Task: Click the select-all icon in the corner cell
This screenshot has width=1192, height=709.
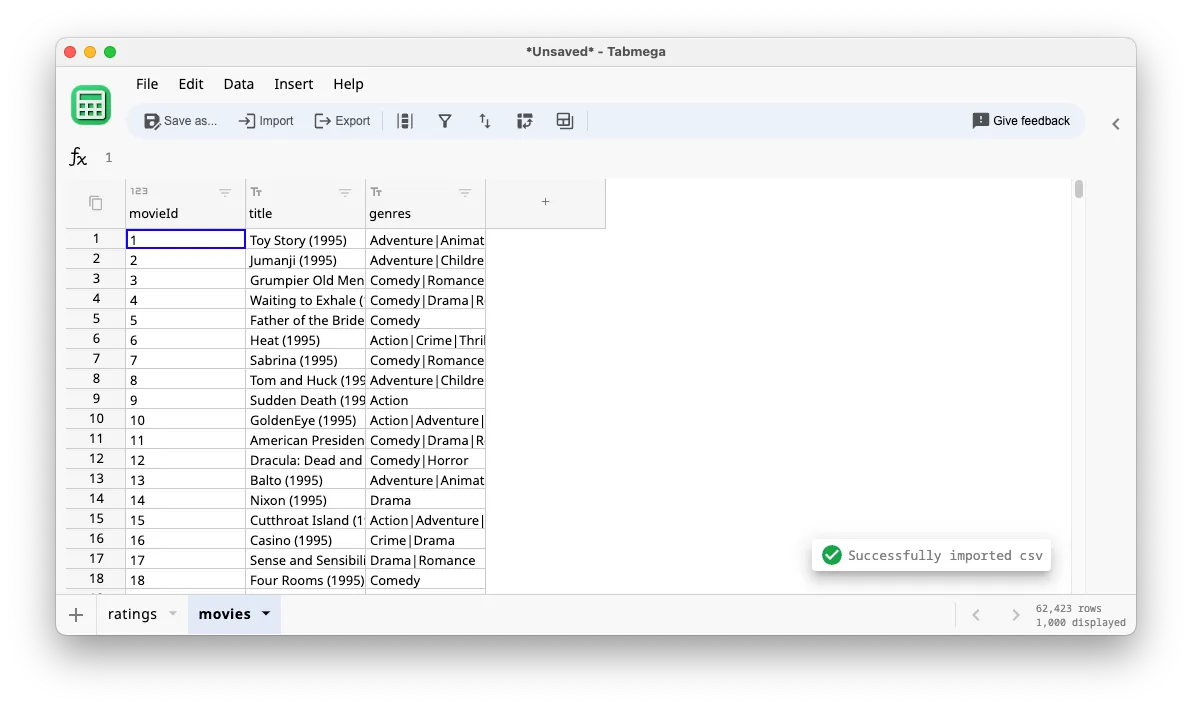Action: click(x=94, y=202)
